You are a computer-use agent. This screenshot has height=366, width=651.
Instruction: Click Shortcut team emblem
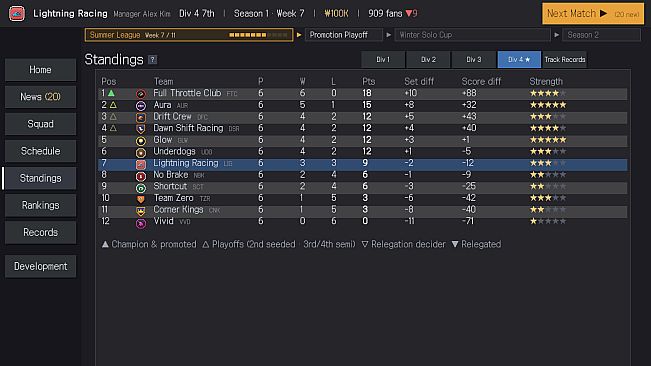tap(141, 188)
